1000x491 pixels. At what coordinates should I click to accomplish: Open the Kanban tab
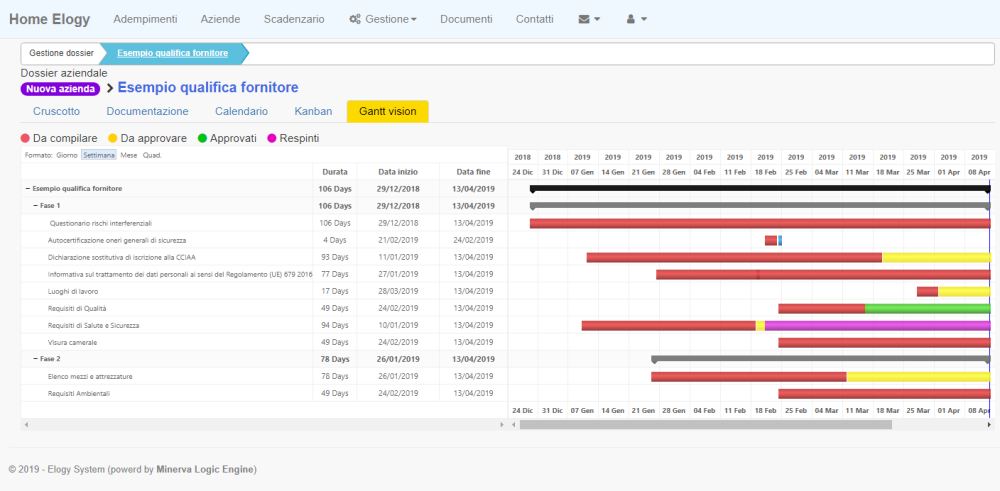coord(313,111)
